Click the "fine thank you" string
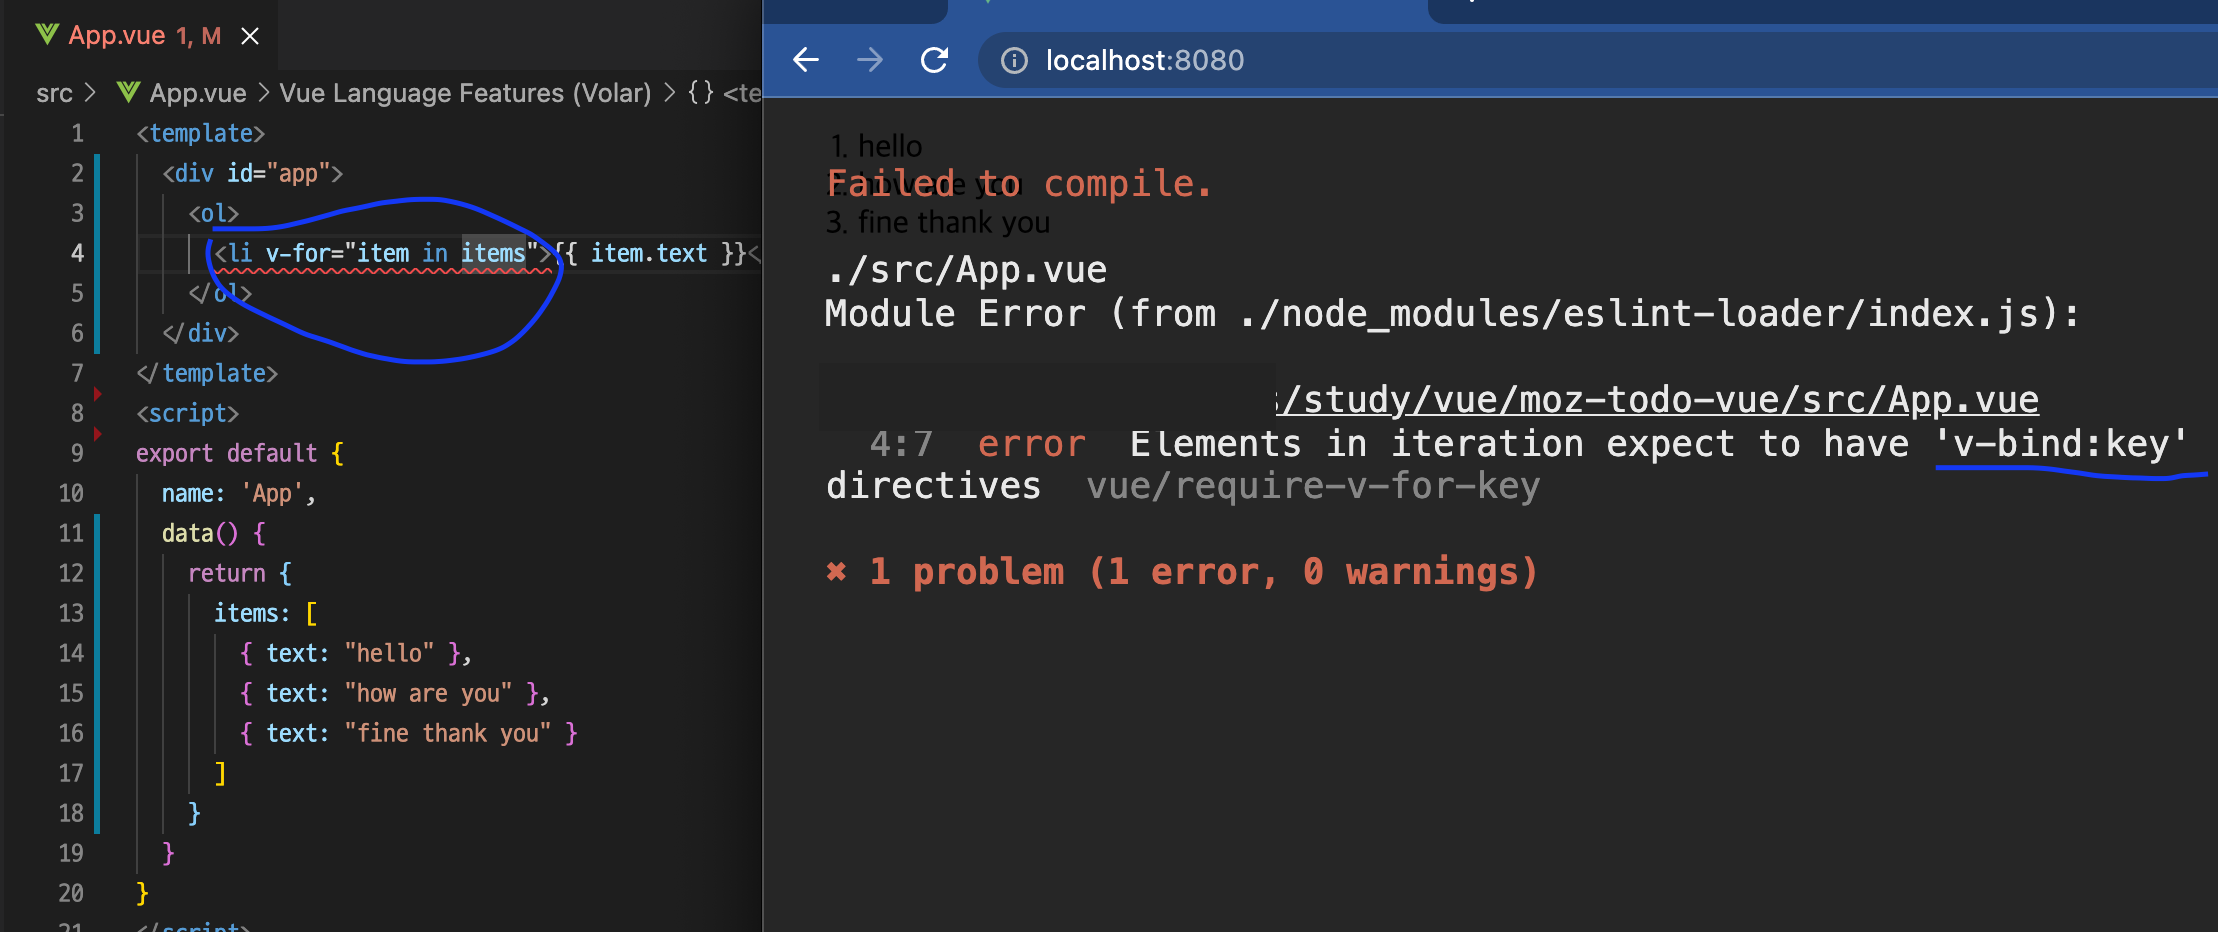The width and height of the screenshot is (2218, 932). tap(447, 733)
